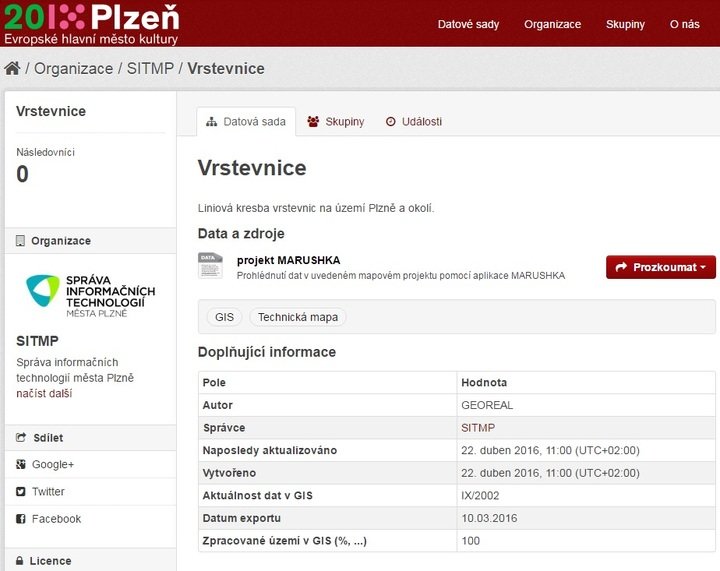Open Datové sady in top navigation
The width and height of the screenshot is (720, 571).
pyautogui.click(x=468, y=24)
